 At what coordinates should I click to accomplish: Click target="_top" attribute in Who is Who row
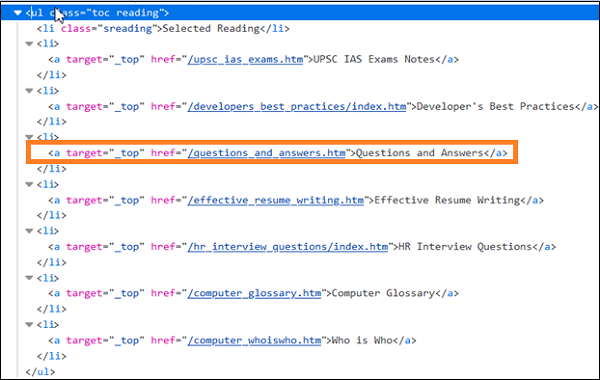pos(105,341)
